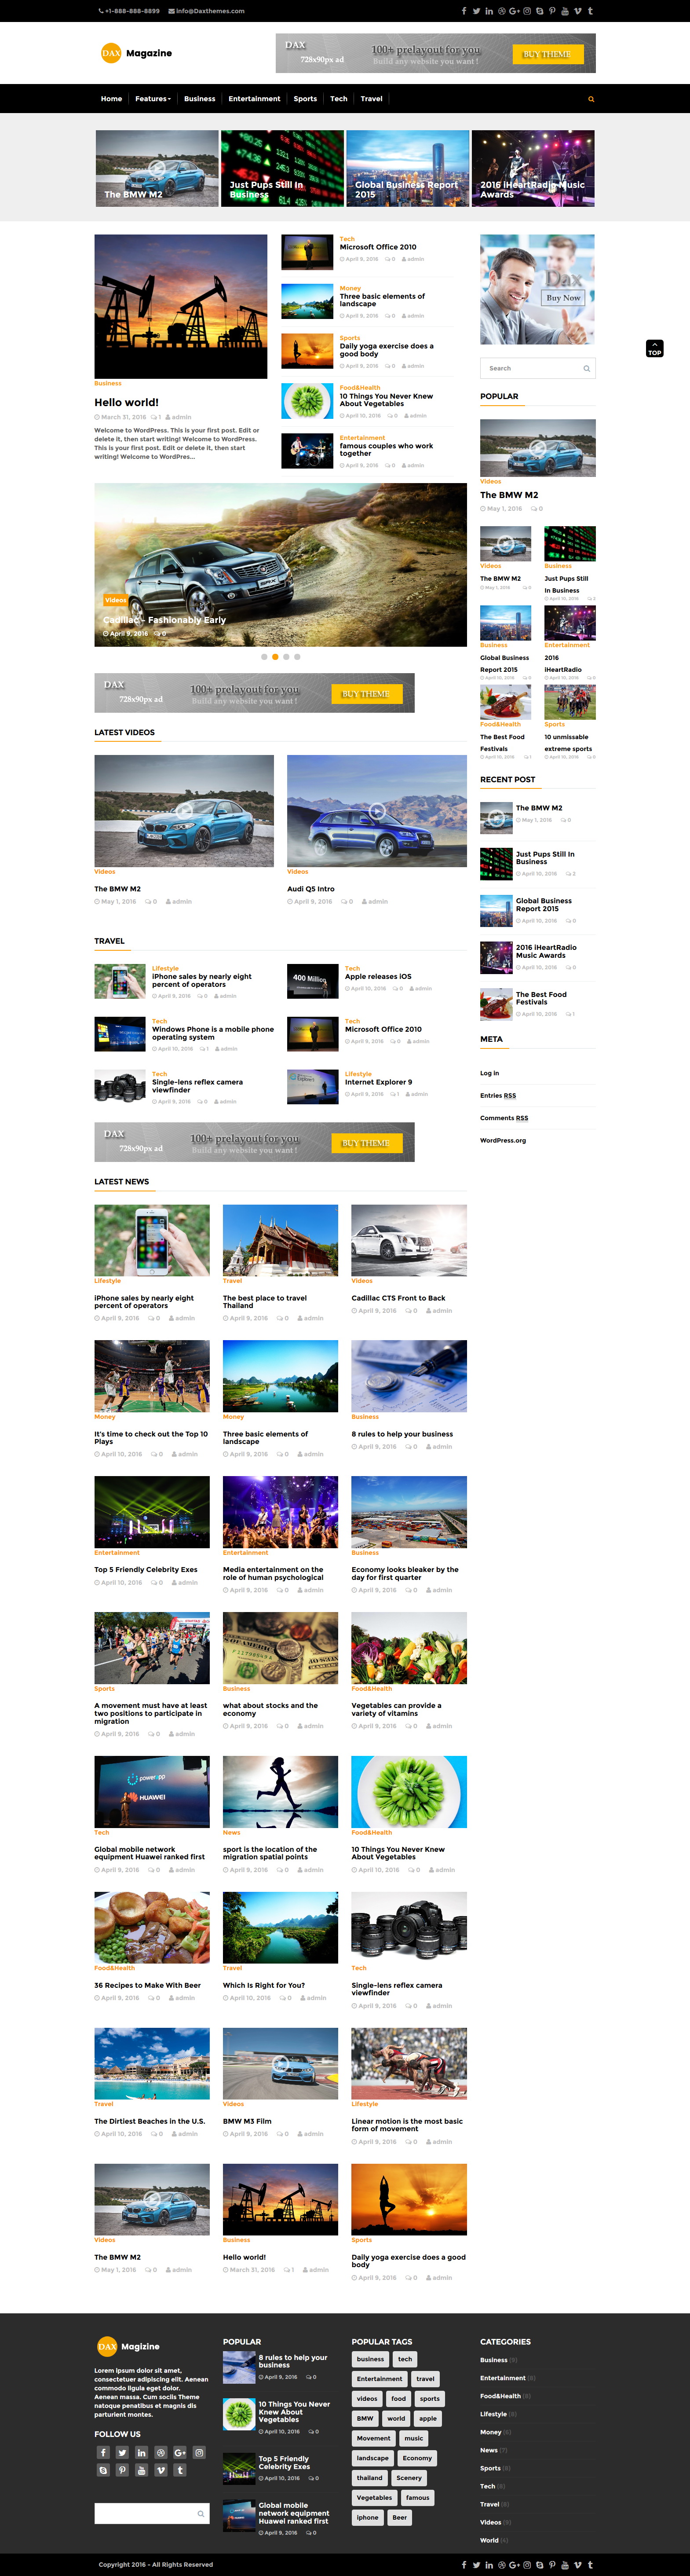
Task: Open the Global Business Report 2015 featured thumbnail
Action: coord(408,168)
